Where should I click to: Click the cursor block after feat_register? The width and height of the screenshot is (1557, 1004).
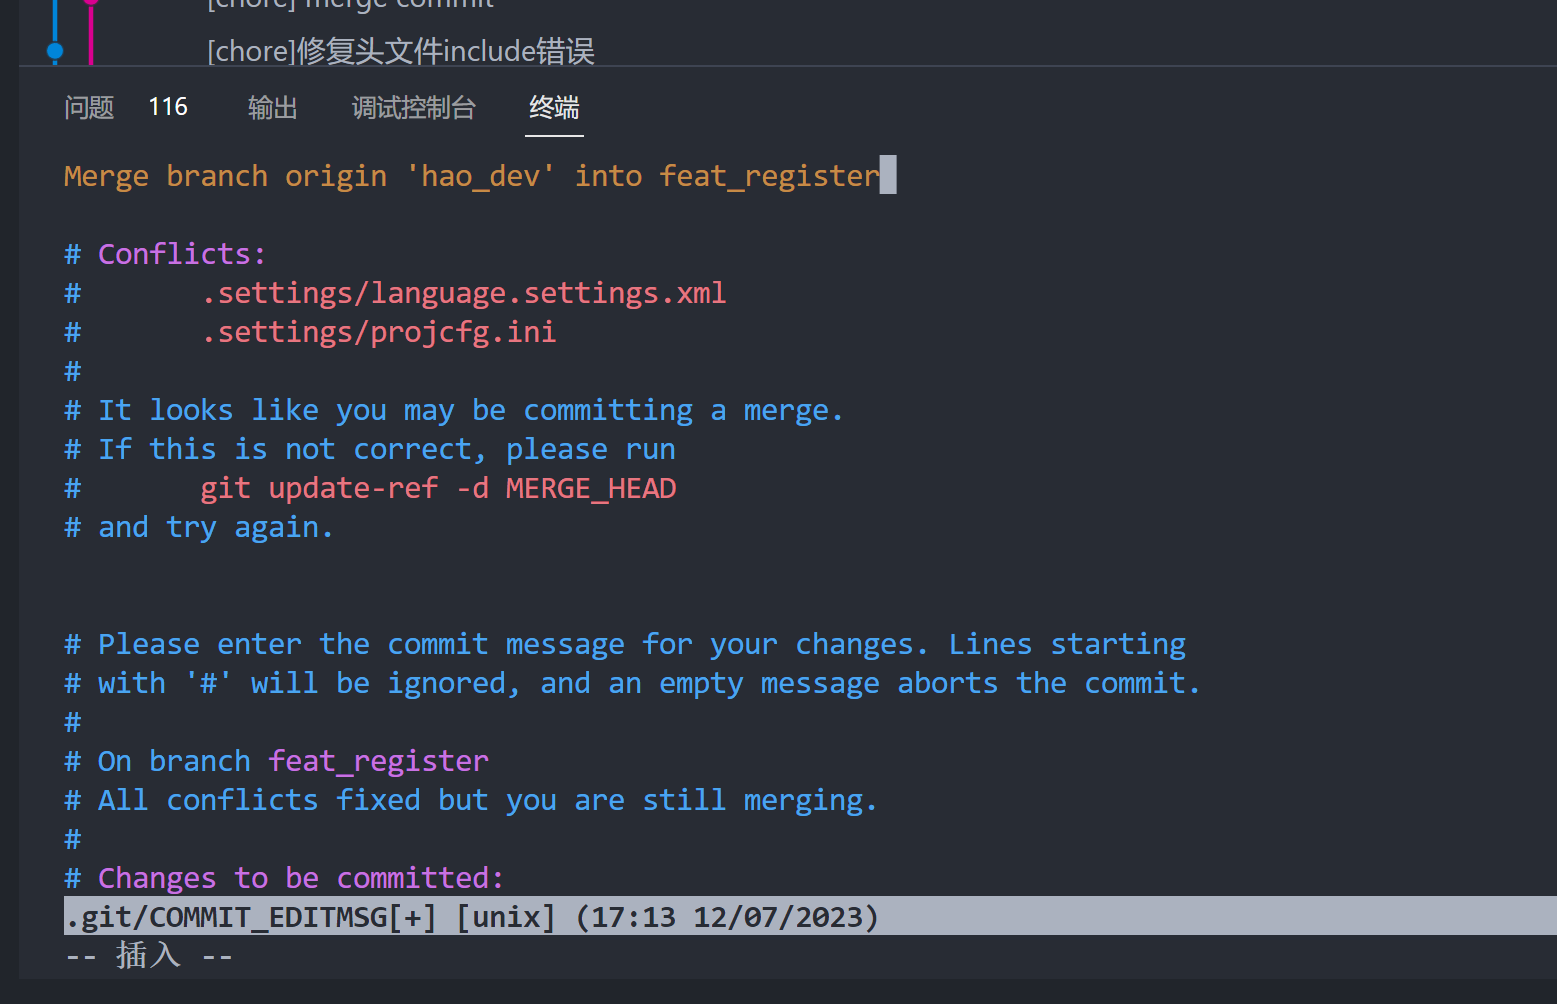889,175
